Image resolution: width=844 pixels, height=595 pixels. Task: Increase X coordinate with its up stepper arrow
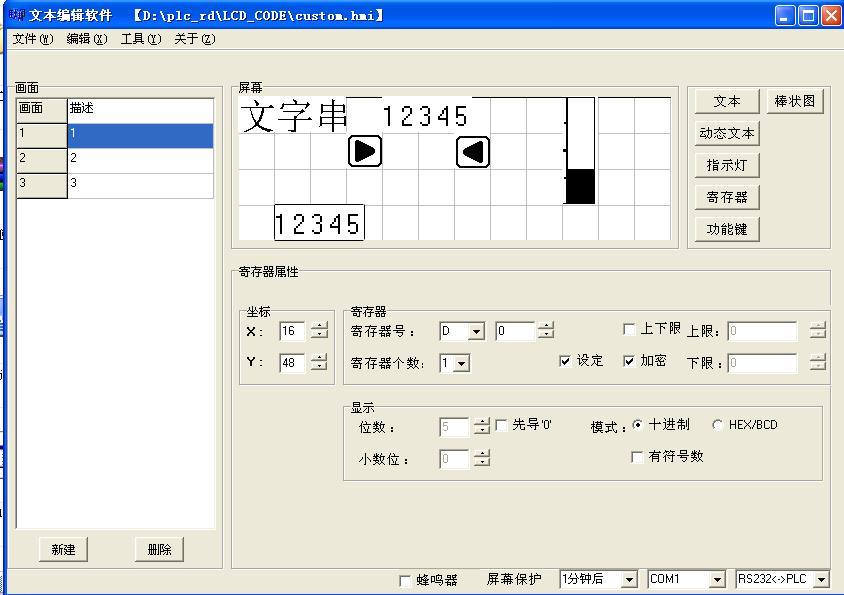(321, 326)
